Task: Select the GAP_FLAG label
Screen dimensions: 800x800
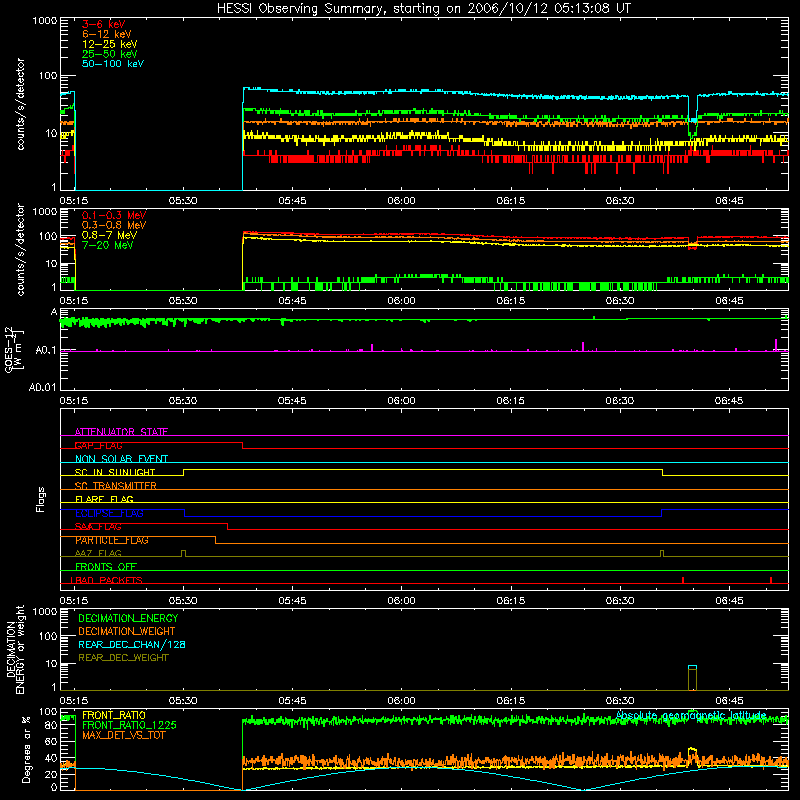Action: pyautogui.click(x=98, y=445)
